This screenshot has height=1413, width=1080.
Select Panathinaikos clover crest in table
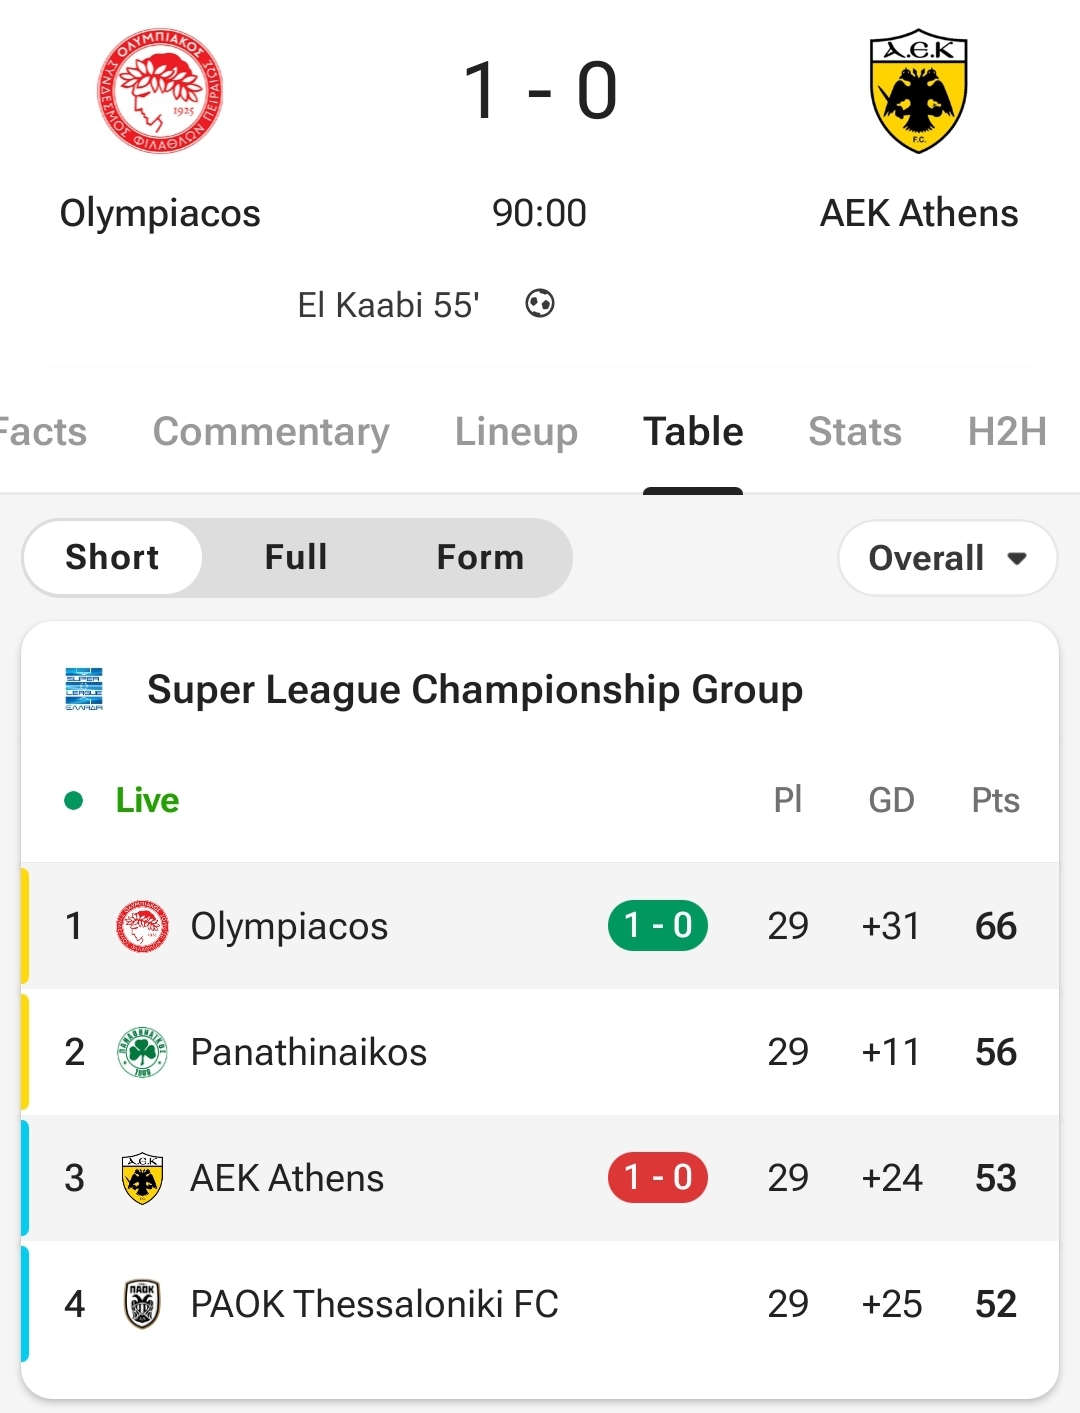[x=142, y=1052]
